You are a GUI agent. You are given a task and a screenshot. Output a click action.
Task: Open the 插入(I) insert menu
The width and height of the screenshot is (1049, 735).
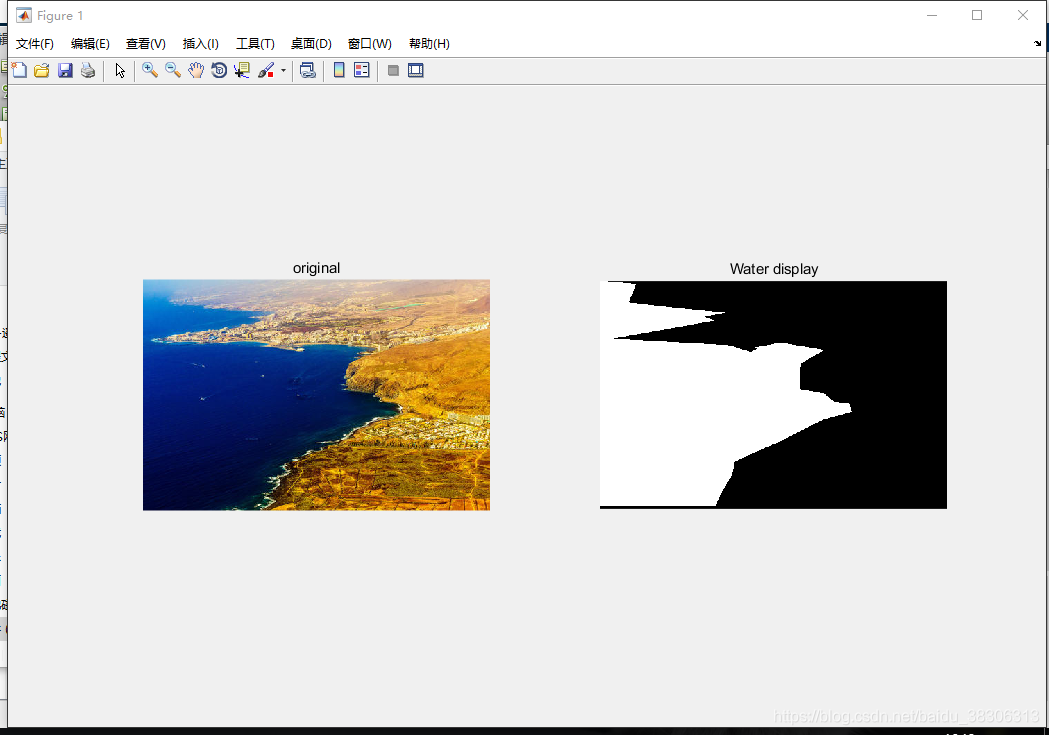[199, 43]
